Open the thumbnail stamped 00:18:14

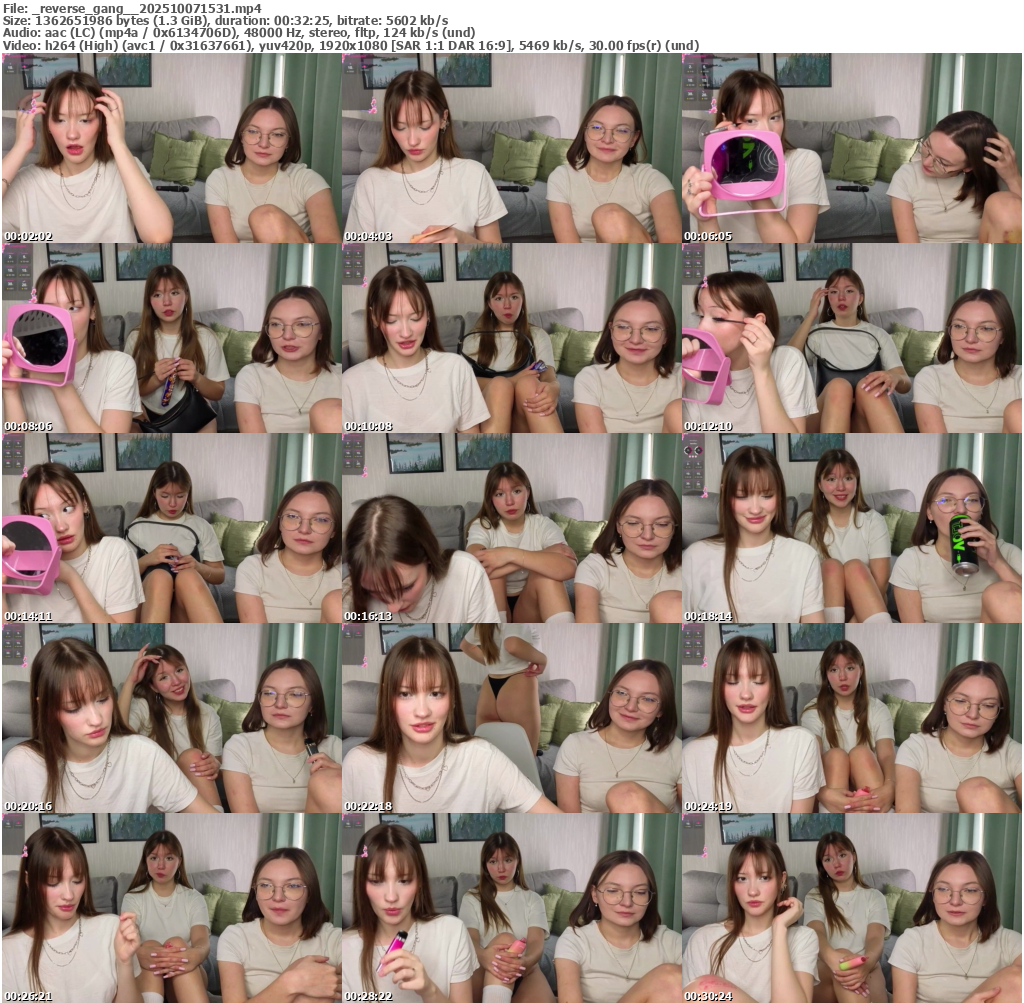click(852, 528)
